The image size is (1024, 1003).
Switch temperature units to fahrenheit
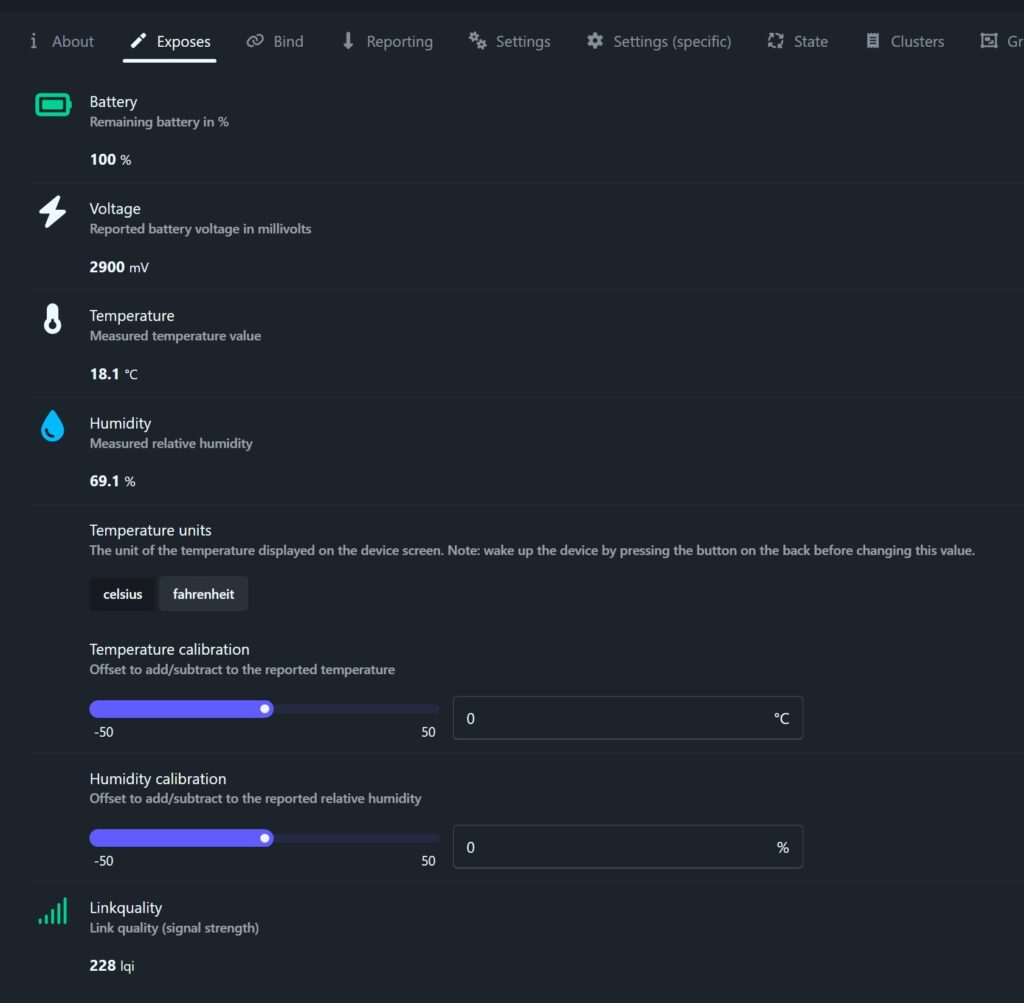(x=203, y=594)
